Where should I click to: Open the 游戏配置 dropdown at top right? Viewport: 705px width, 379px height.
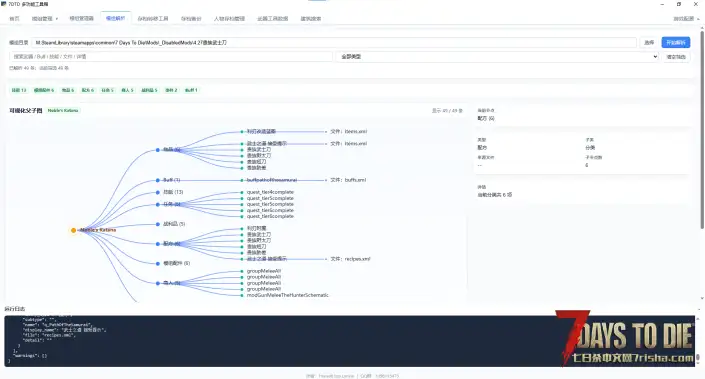686,18
